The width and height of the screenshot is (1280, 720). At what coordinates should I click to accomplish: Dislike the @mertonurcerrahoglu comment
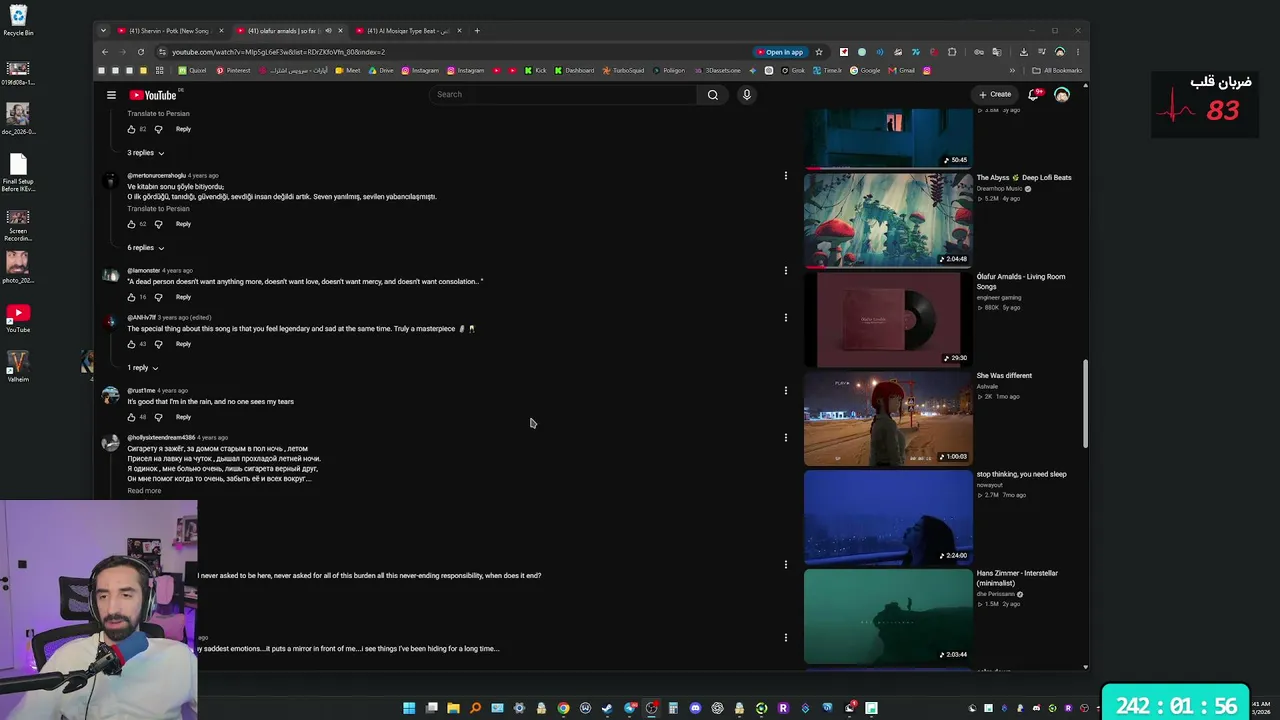(158, 224)
